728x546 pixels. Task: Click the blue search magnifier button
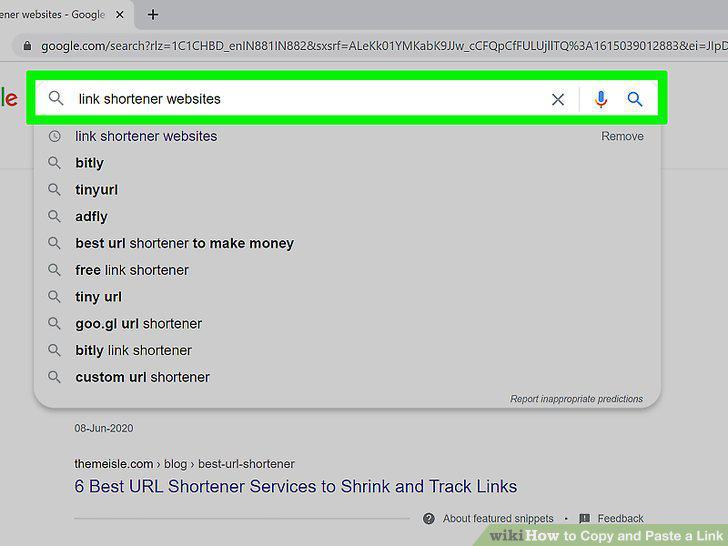[635, 99]
